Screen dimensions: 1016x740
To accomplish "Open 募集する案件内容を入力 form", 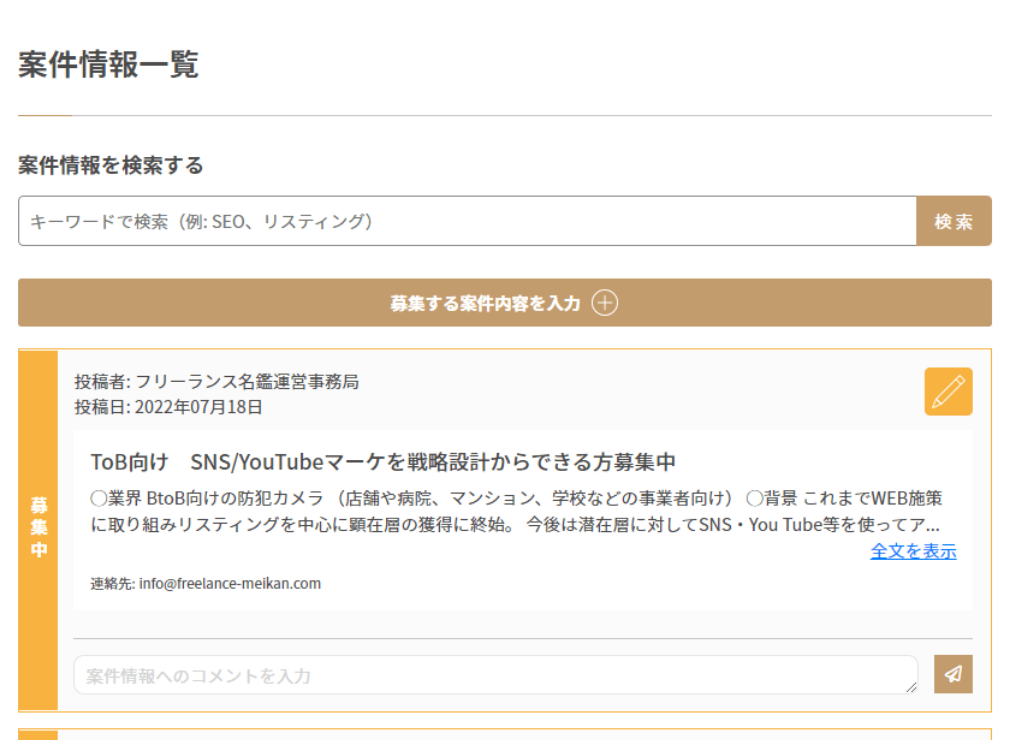I will pos(505,303).
